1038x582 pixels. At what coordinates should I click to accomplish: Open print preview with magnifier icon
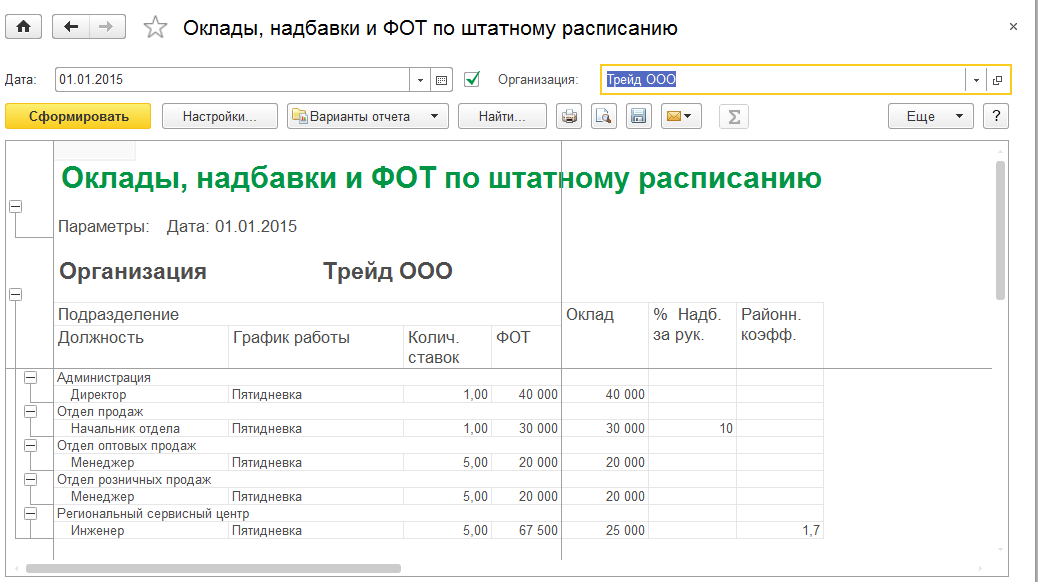[x=604, y=117]
